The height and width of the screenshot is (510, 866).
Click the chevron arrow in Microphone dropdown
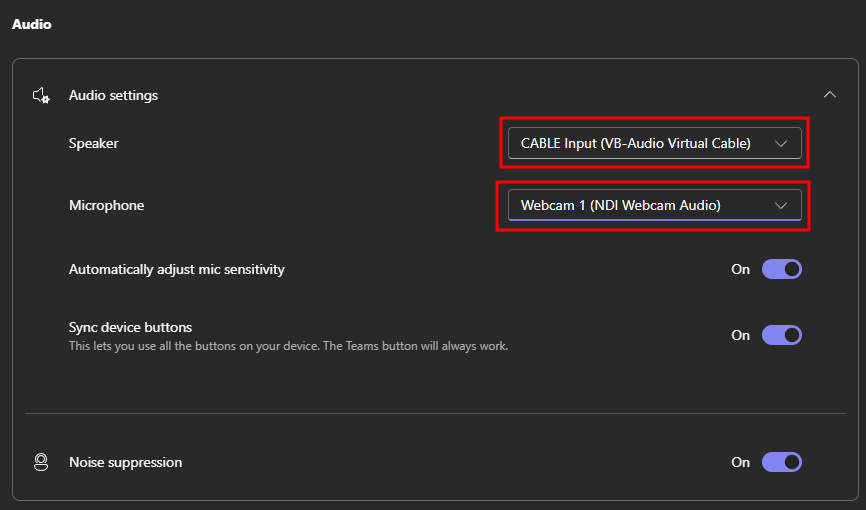tap(782, 205)
